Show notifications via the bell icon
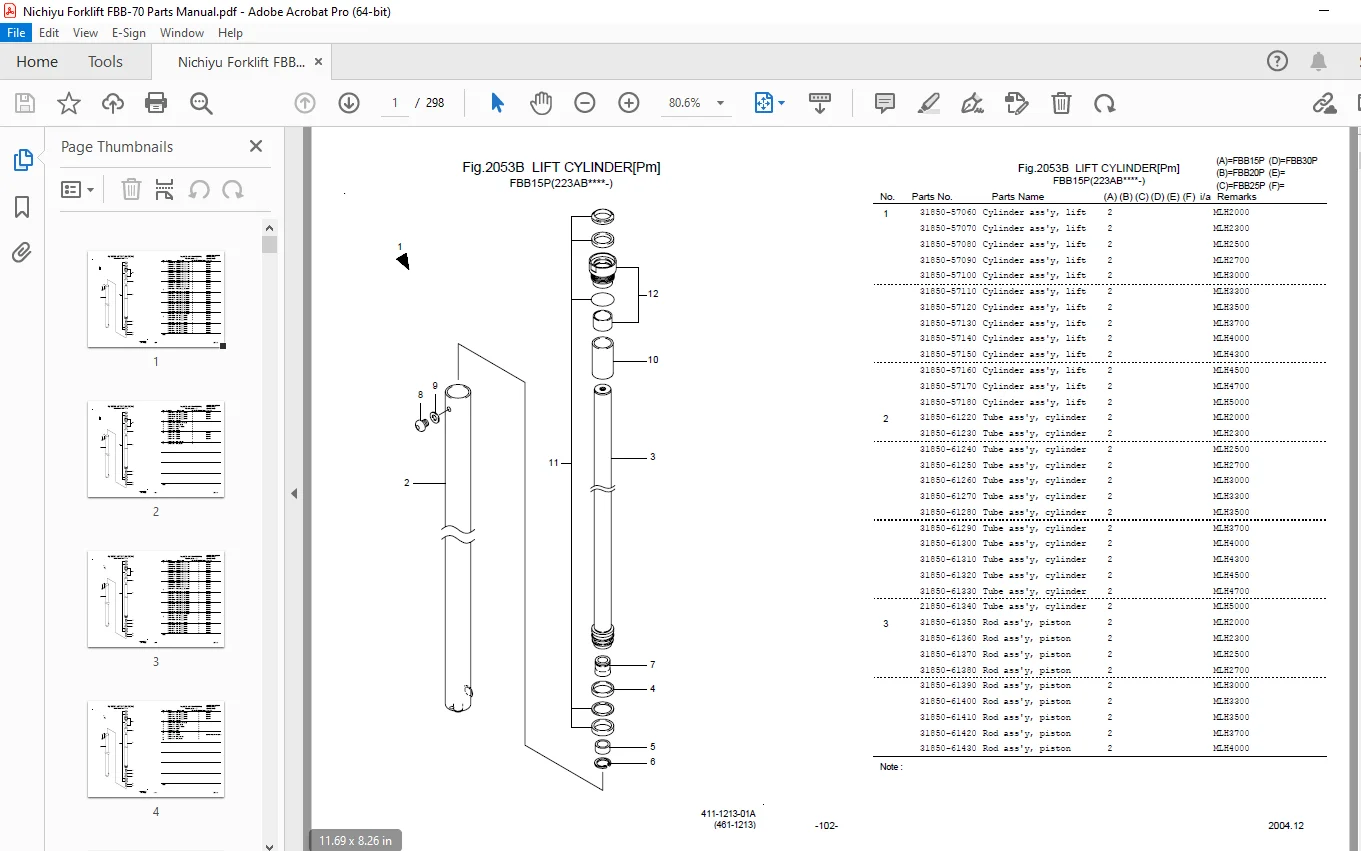The image size is (1361, 851). (x=1320, y=61)
